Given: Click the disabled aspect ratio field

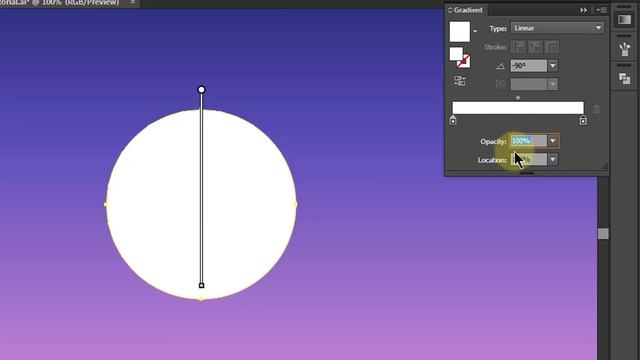Looking at the screenshot, I should click(529, 84).
